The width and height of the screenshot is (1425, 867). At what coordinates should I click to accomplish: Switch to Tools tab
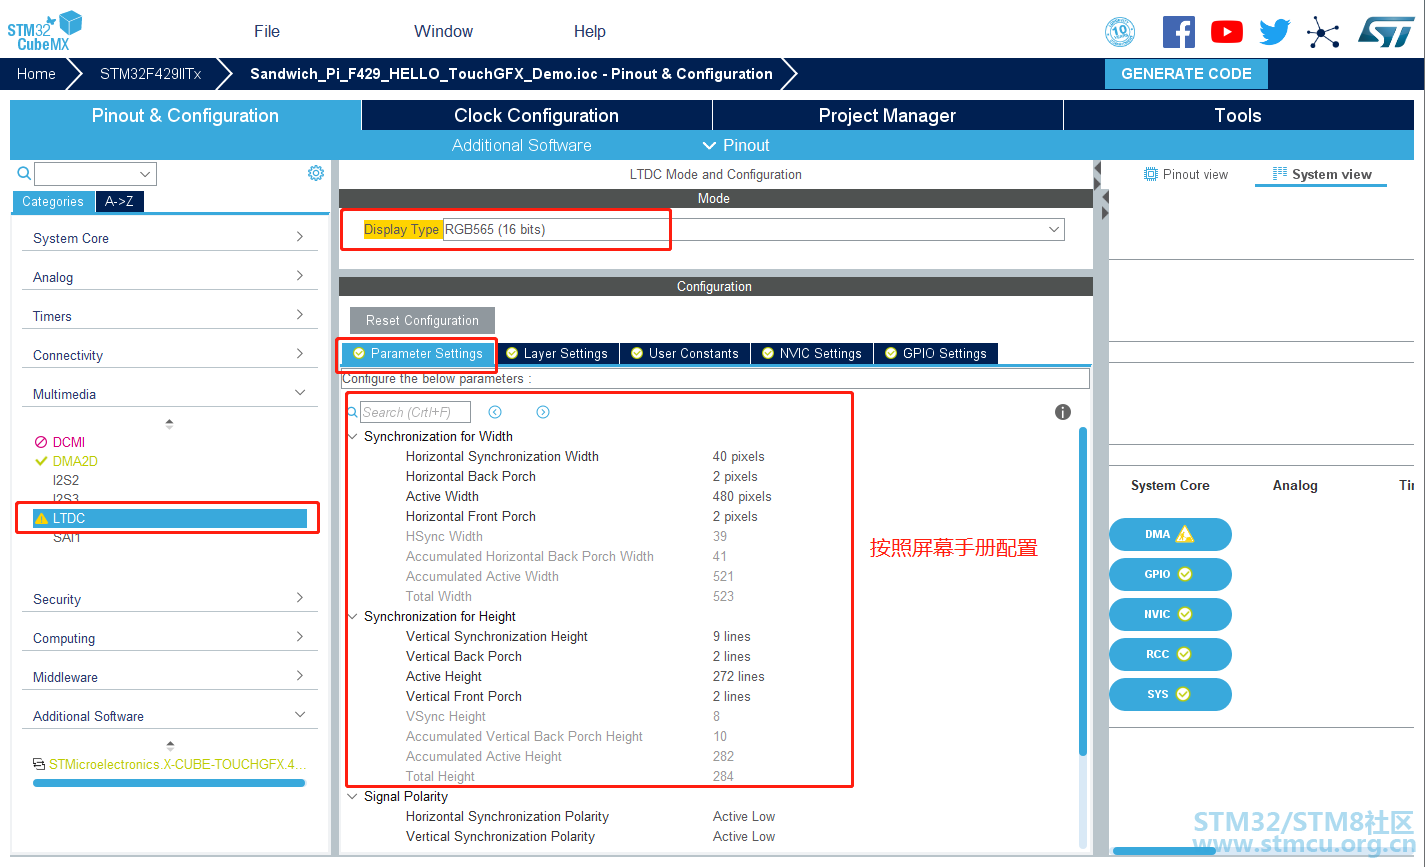[1238, 115]
